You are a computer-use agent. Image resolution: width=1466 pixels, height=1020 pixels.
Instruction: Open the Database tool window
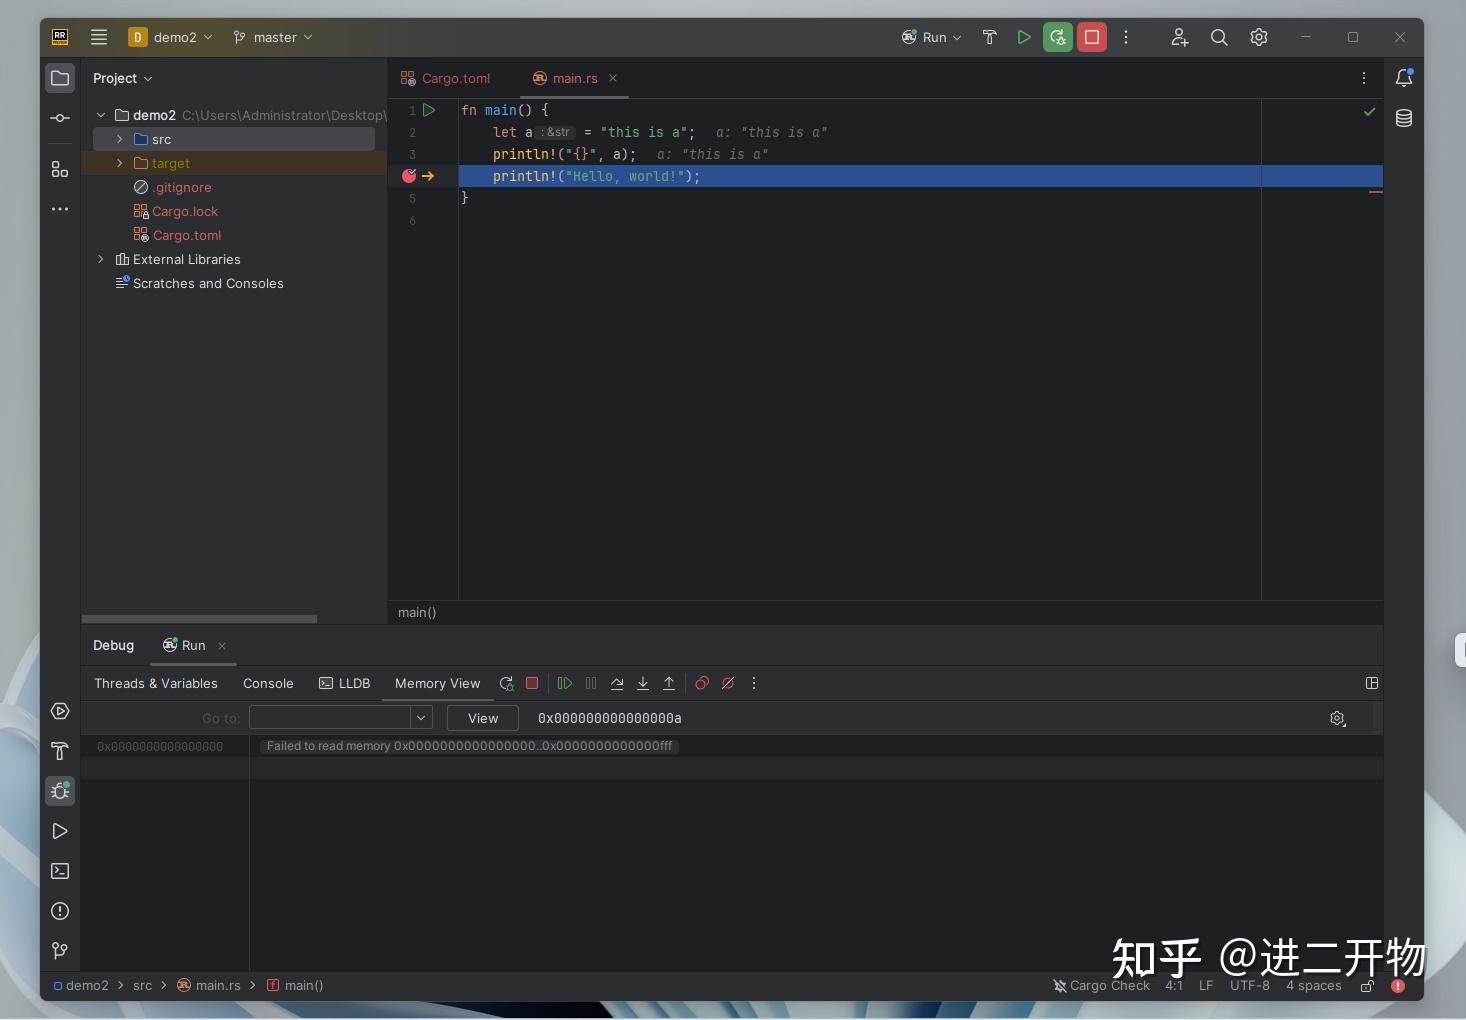click(1403, 119)
